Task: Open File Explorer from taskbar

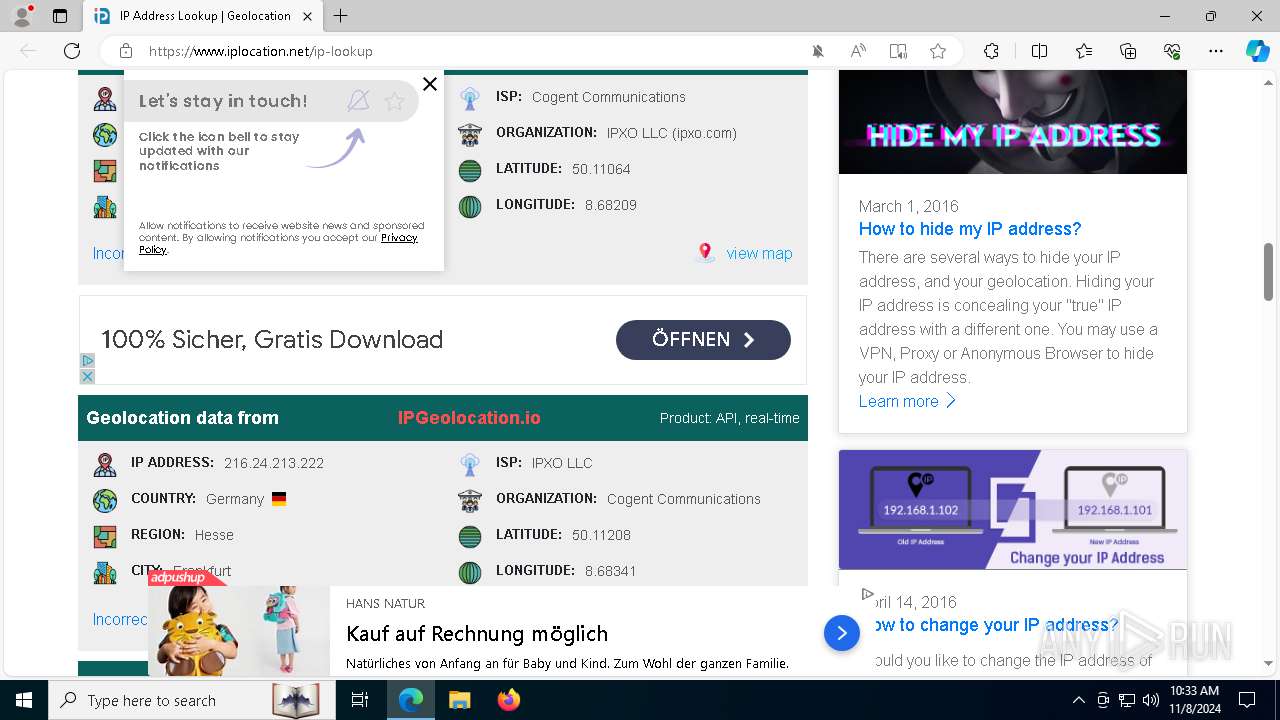Action: pyautogui.click(x=459, y=700)
